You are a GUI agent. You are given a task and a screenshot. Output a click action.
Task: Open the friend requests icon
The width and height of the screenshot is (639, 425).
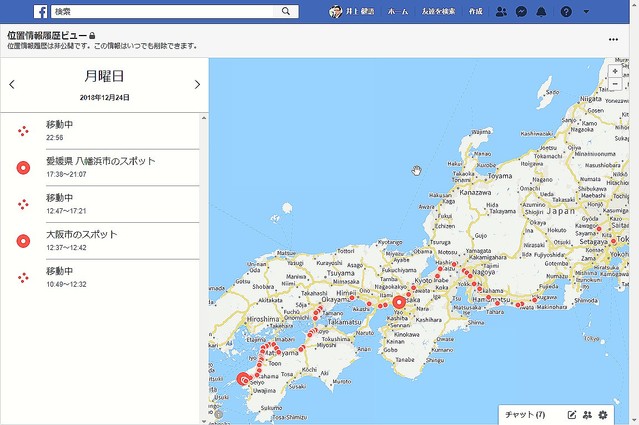[501, 11]
